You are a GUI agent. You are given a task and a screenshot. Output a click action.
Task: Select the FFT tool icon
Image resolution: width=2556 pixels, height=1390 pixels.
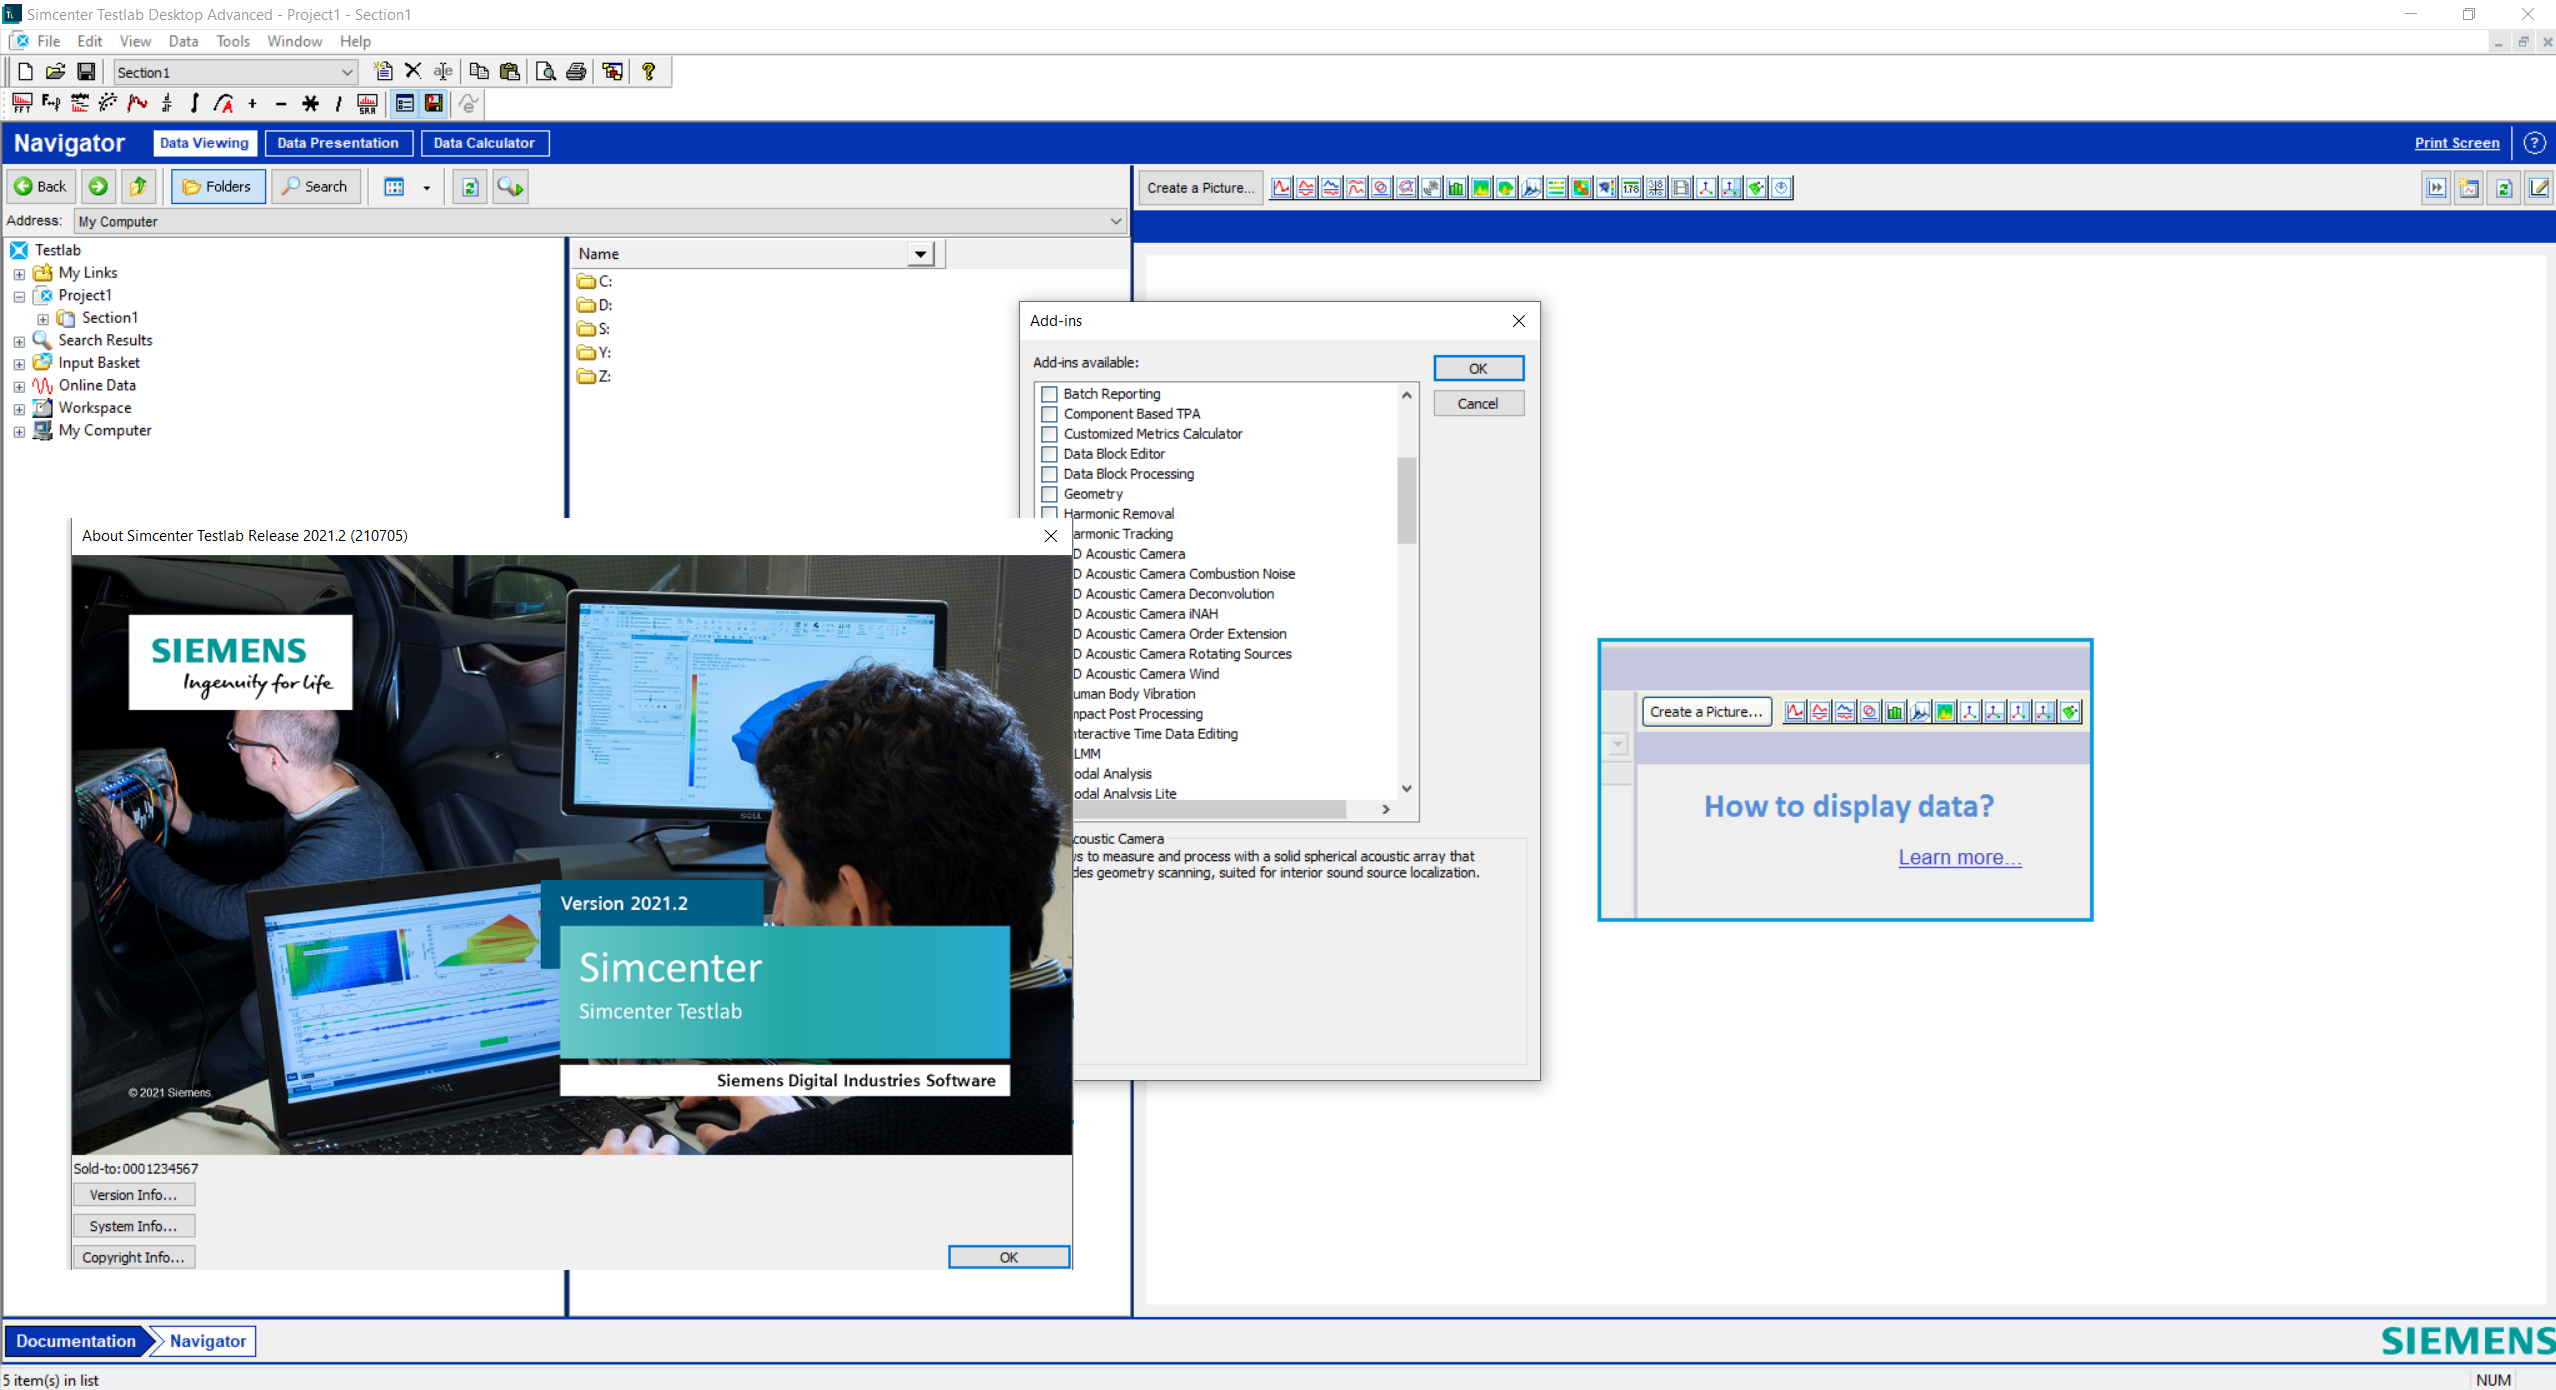(x=22, y=103)
